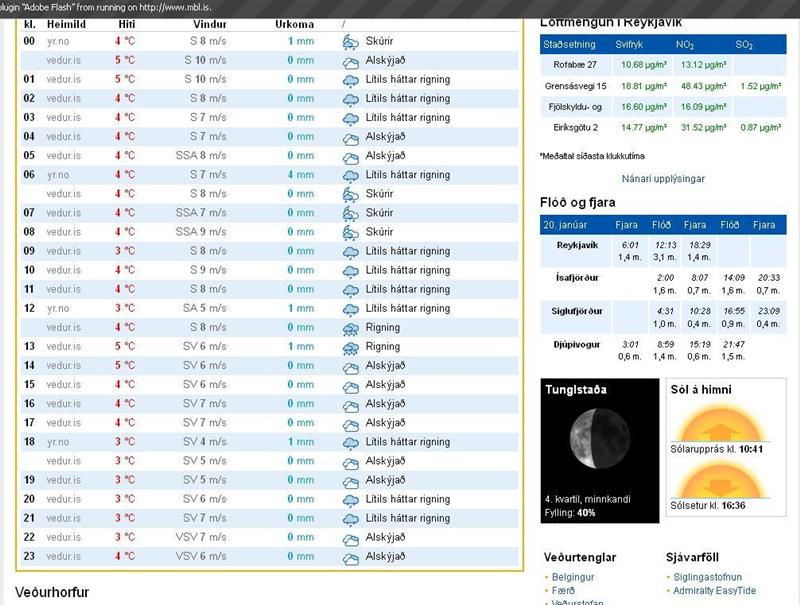Click the Flóð og fjara heading

pyautogui.click(x=578, y=202)
